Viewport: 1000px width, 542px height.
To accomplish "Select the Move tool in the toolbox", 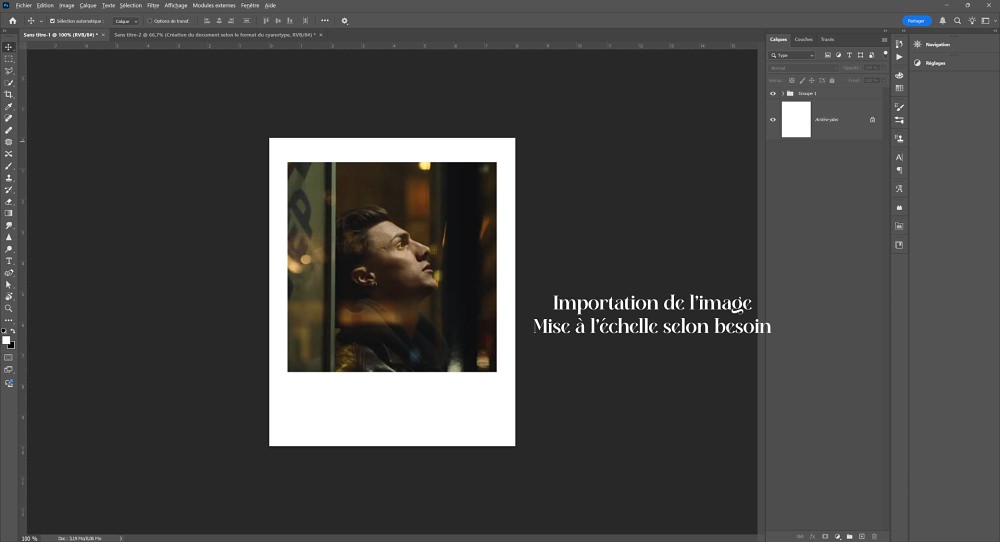I will (x=9, y=47).
